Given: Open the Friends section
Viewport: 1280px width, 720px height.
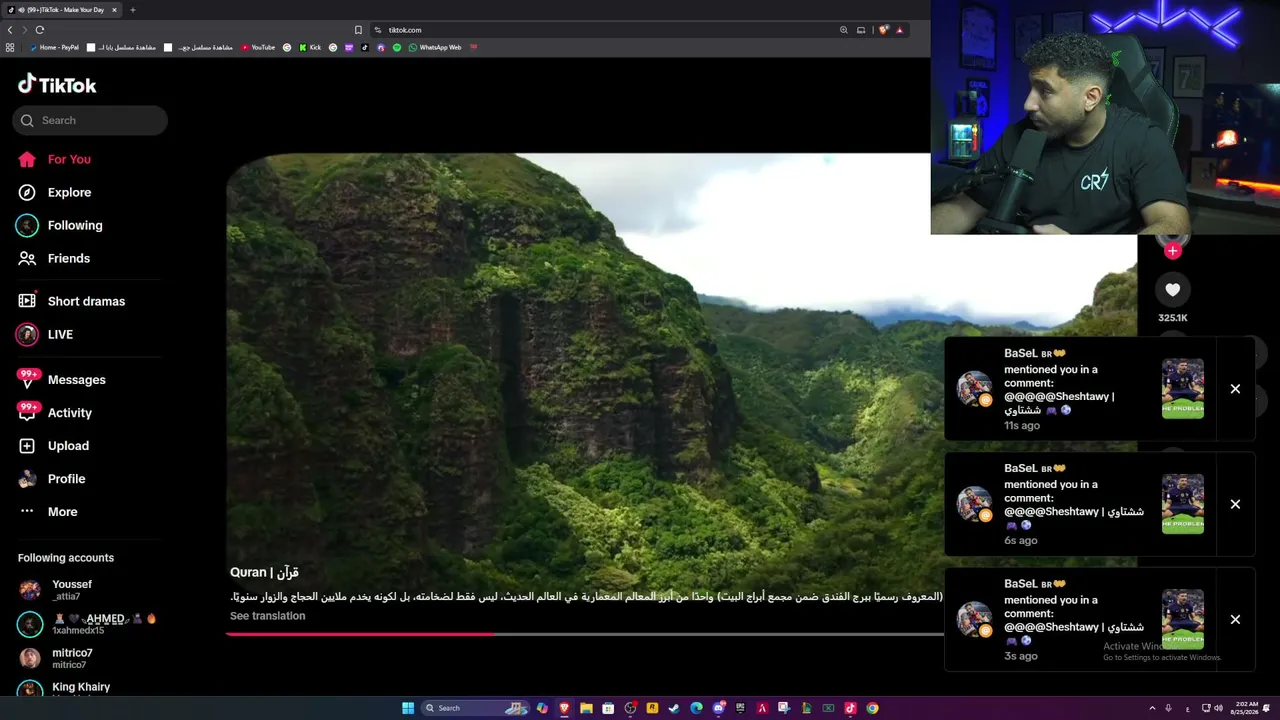Looking at the screenshot, I should 54,258.
